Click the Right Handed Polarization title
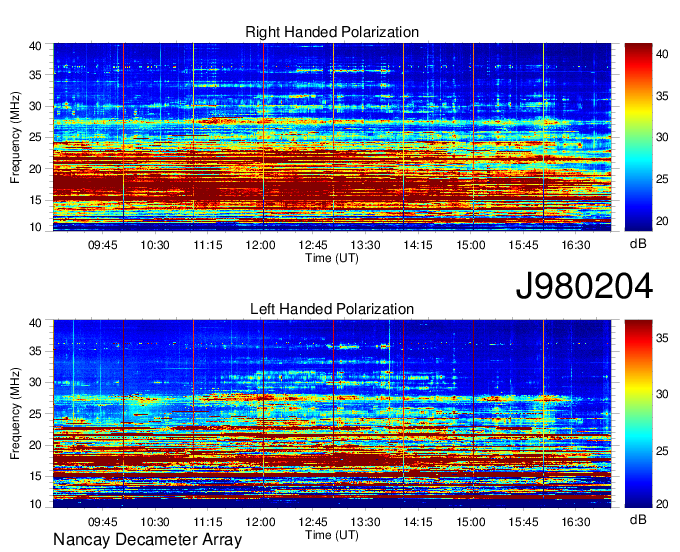This screenshot has width=680, height=552. [x=332, y=32]
